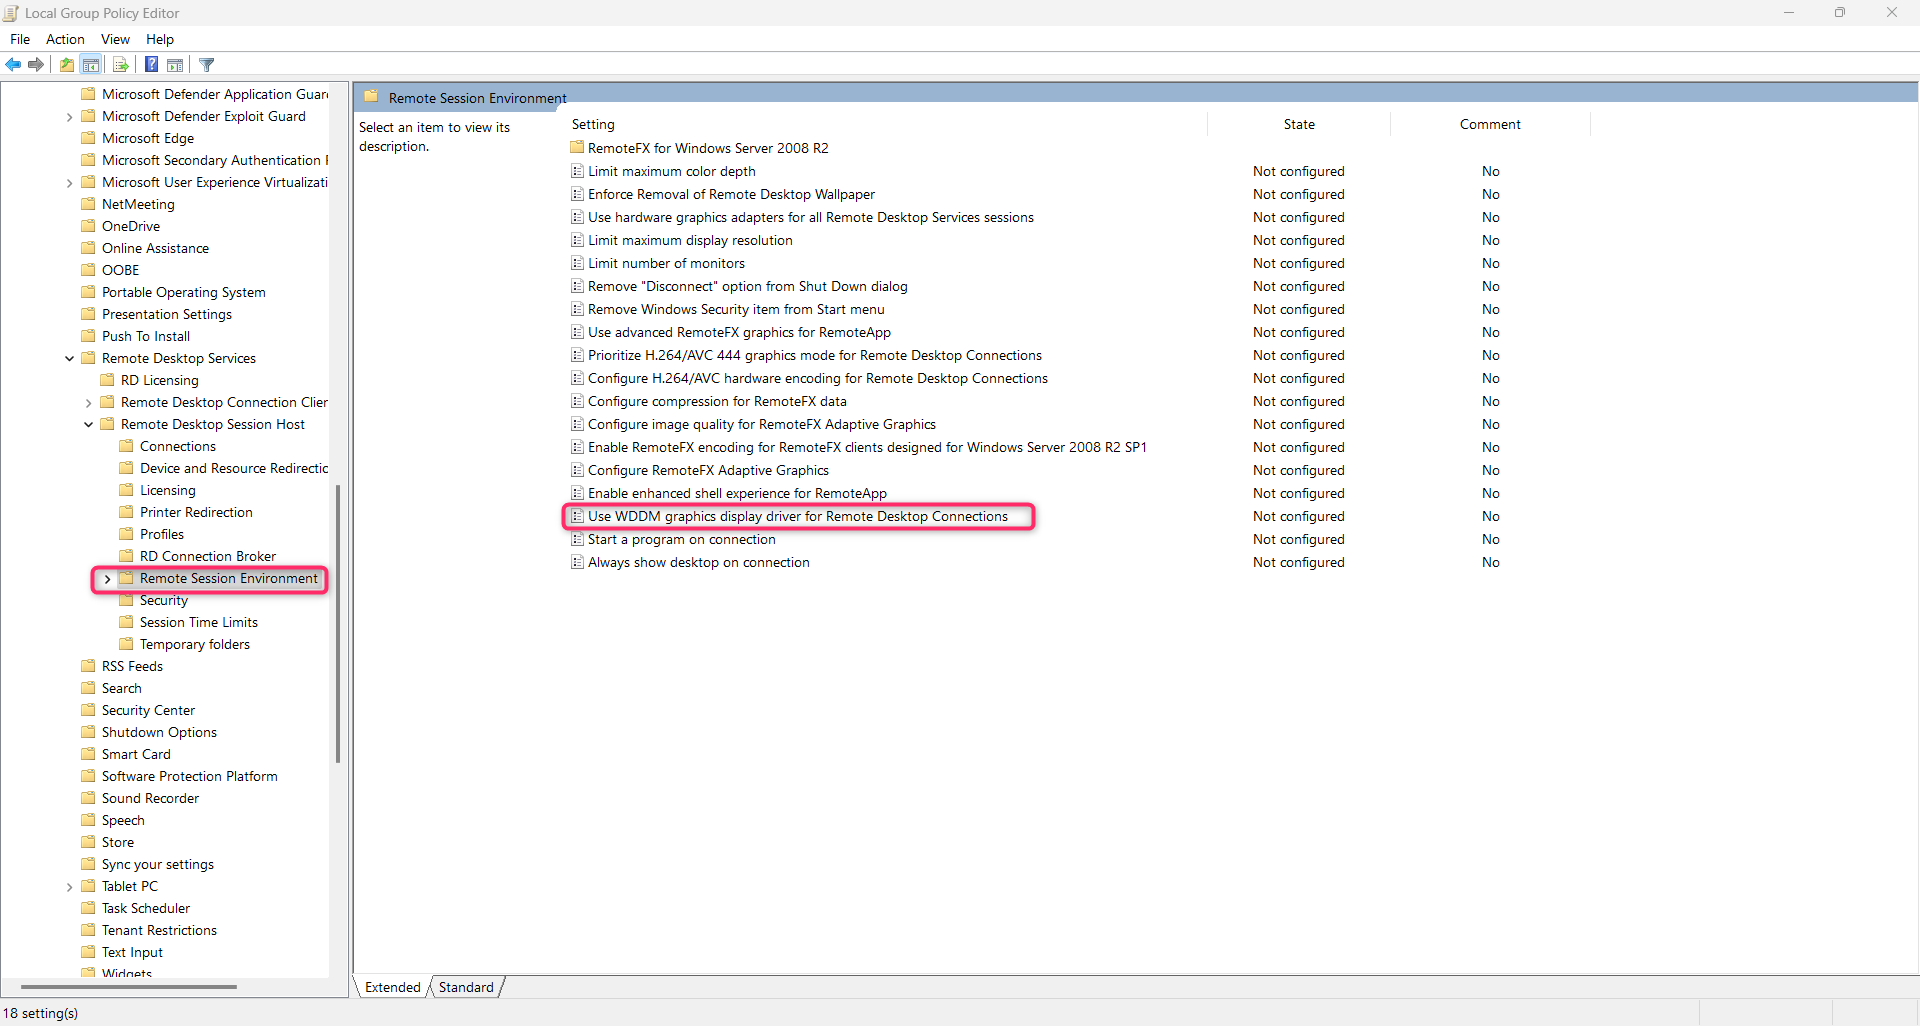Click the Filter icon on the toolbar

click(206, 64)
